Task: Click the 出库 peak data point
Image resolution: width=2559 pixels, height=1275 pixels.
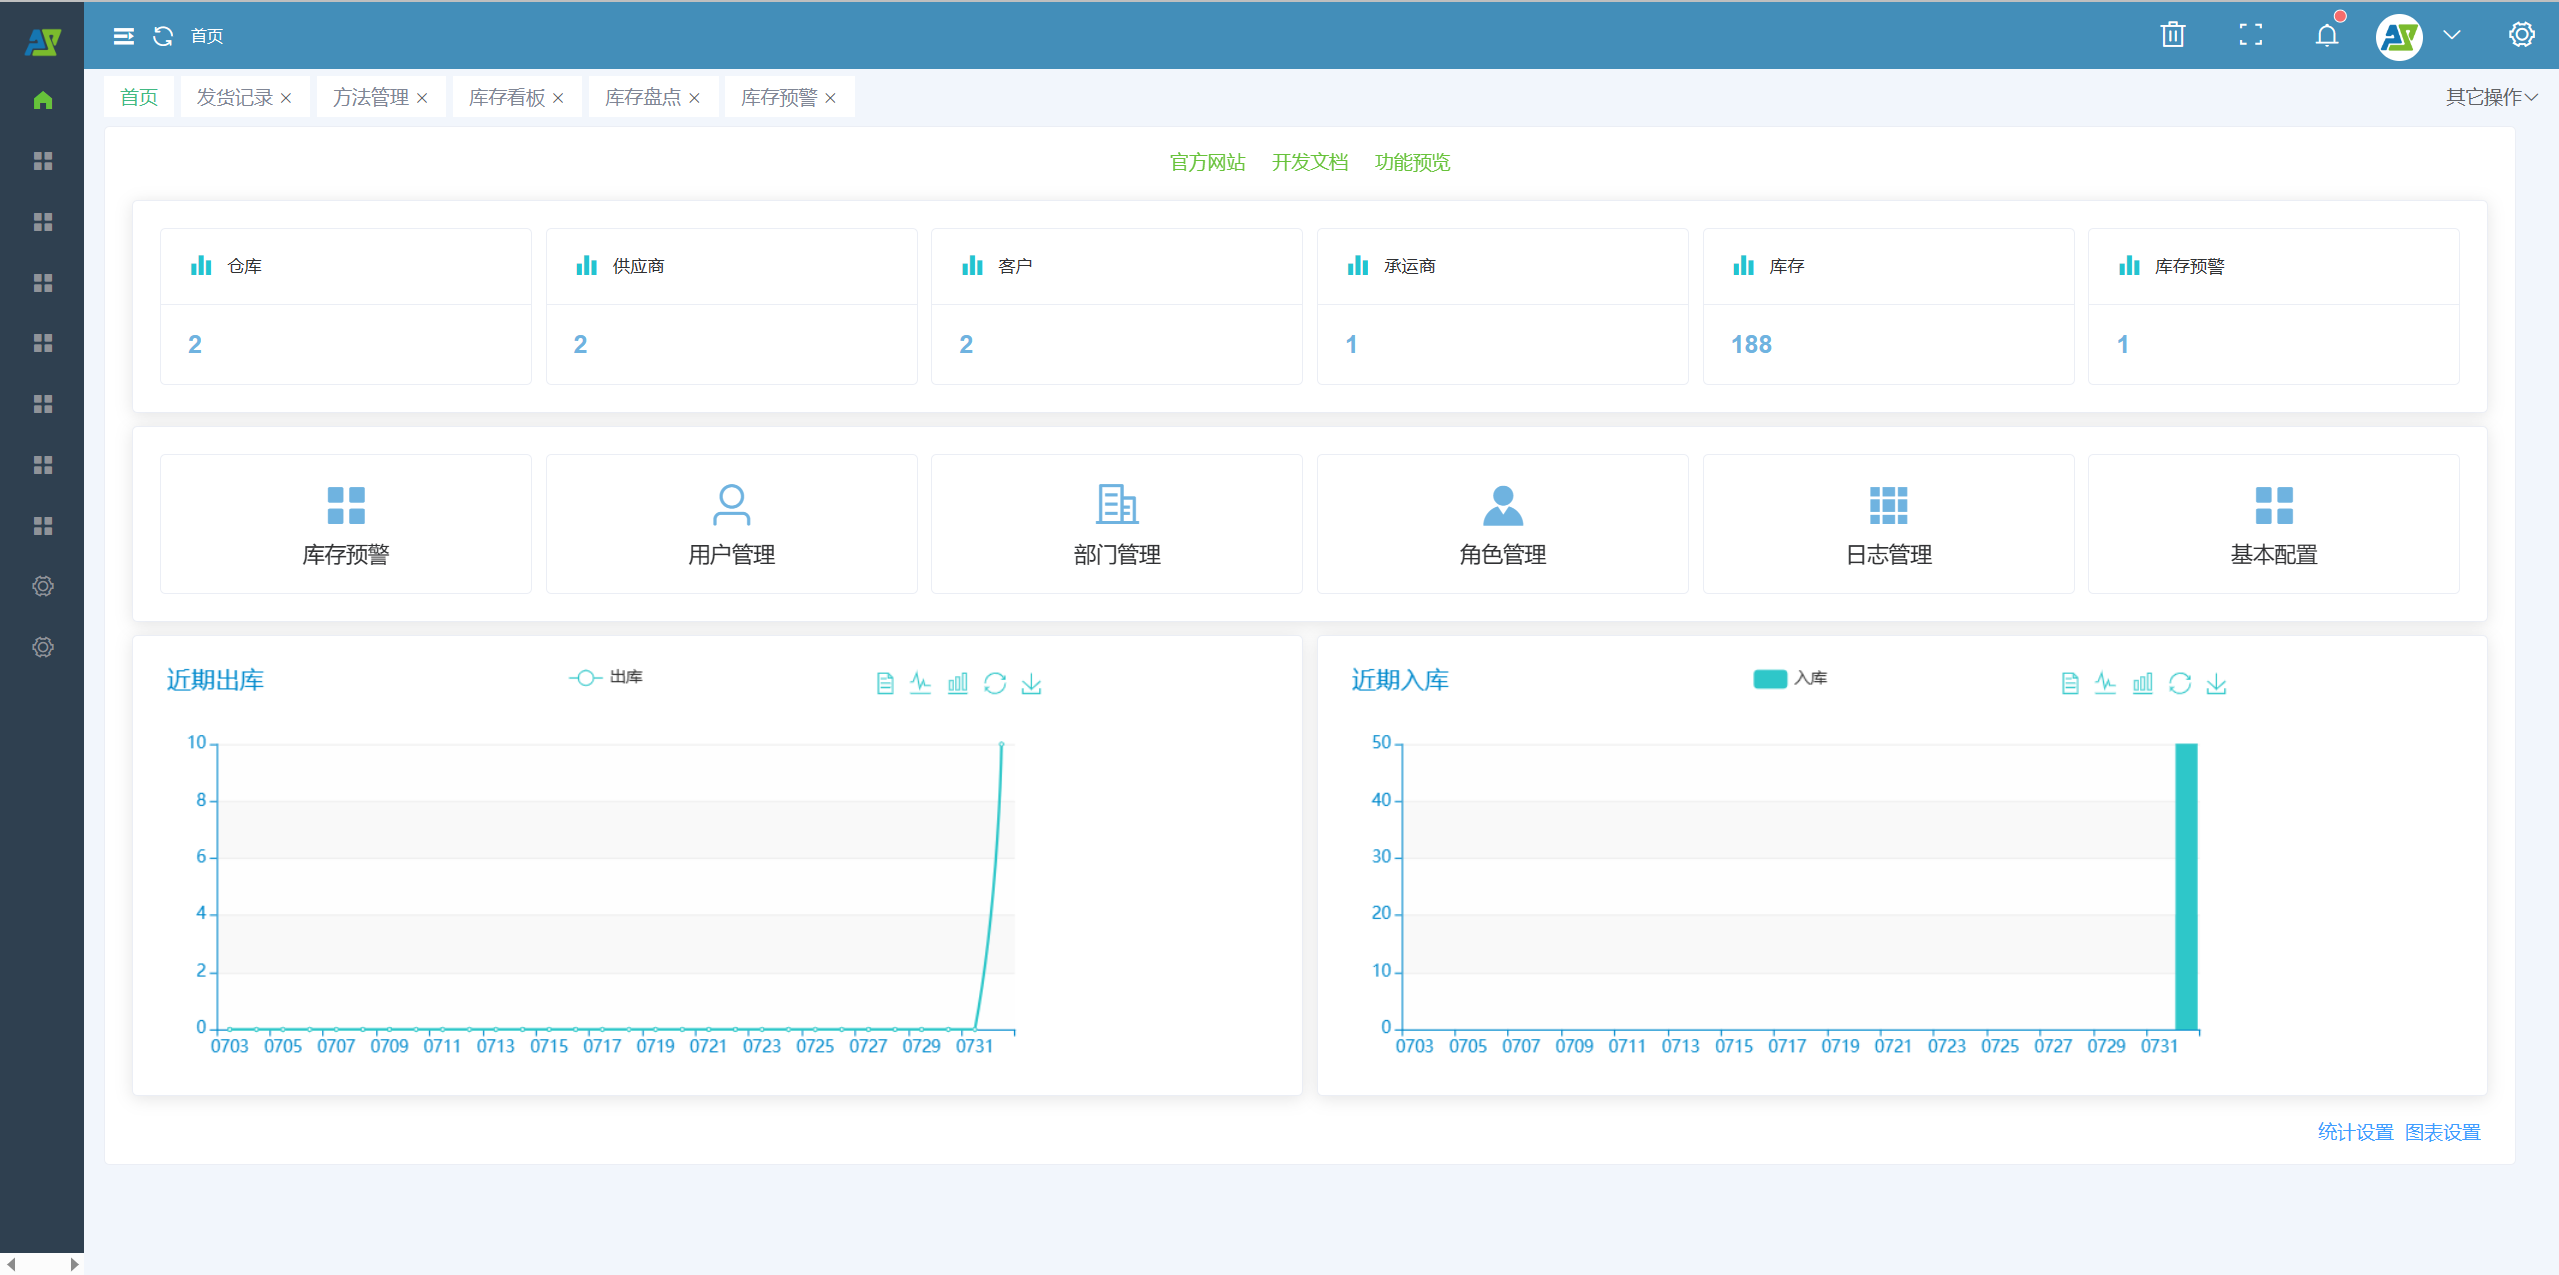Action: [1001, 744]
